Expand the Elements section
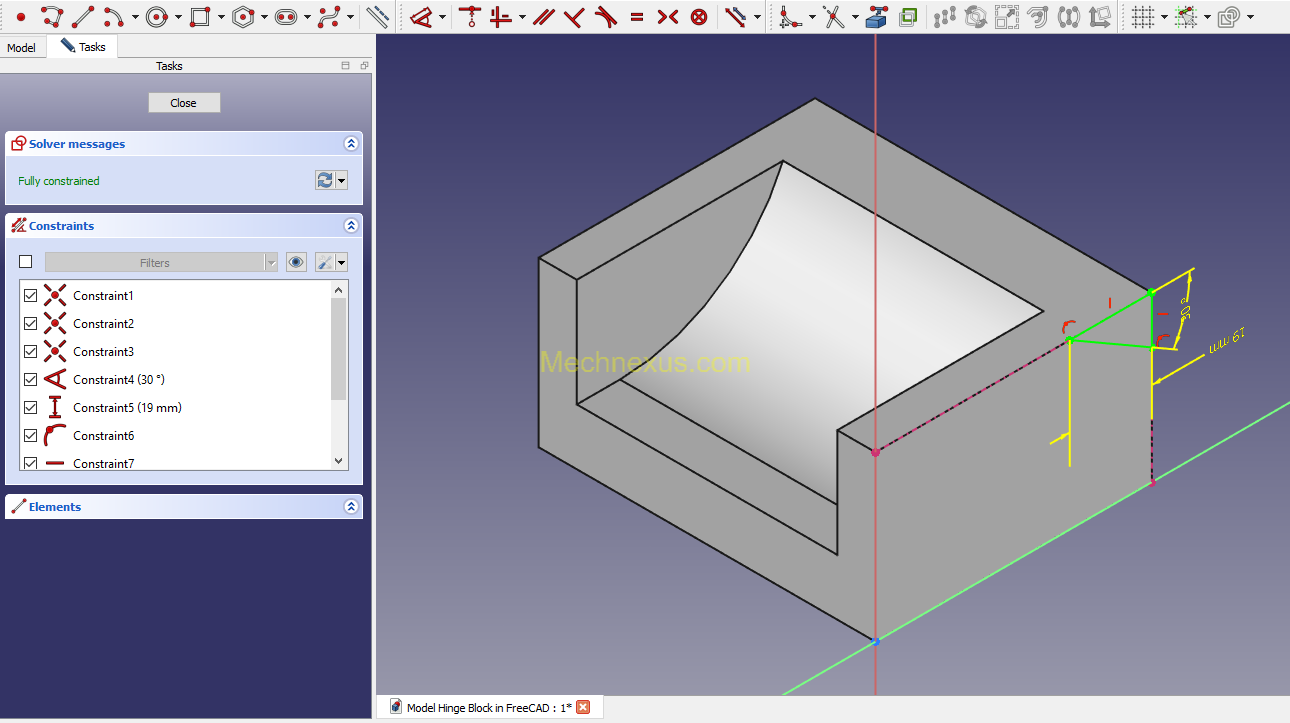Image resolution: width=1290 pixels, height=723 pixels. click(x=351, y=507)
